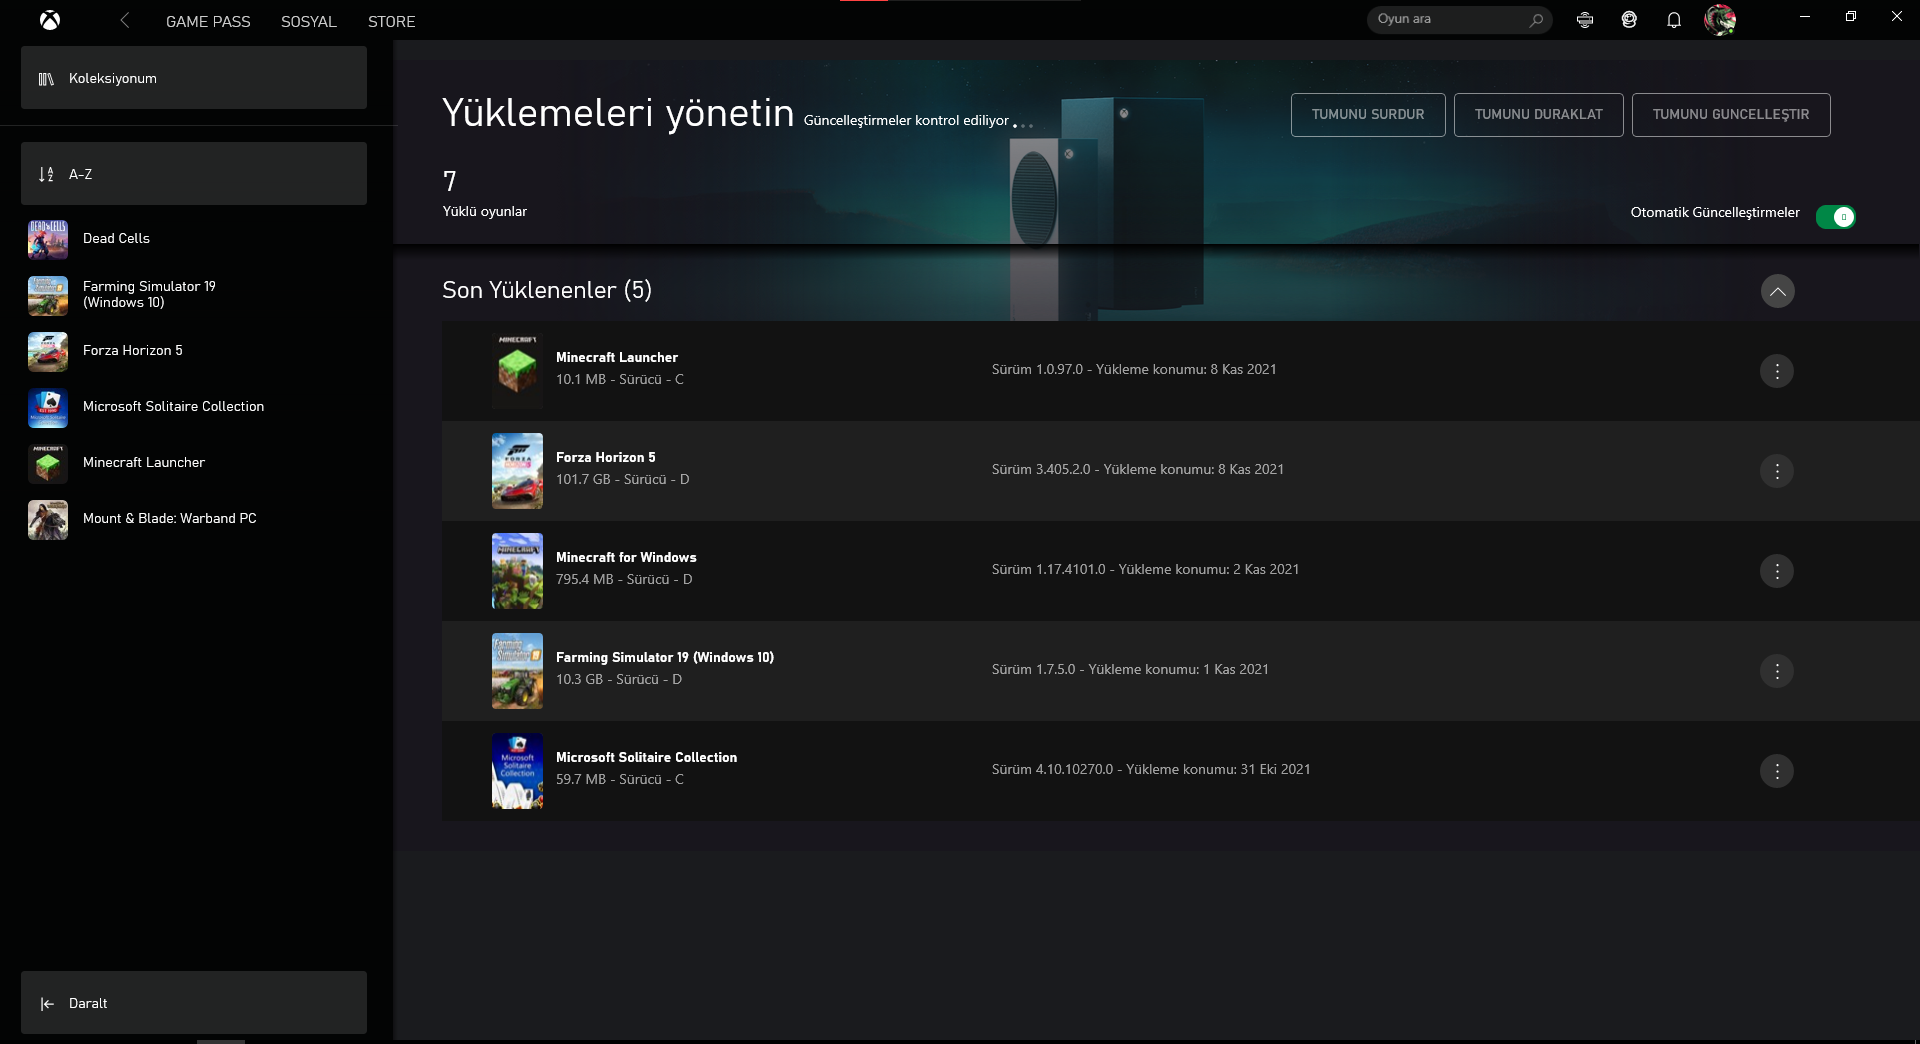Click Forza Horizon 5 cover in install list
The image size is (1920, 1044).
[517, 471]
